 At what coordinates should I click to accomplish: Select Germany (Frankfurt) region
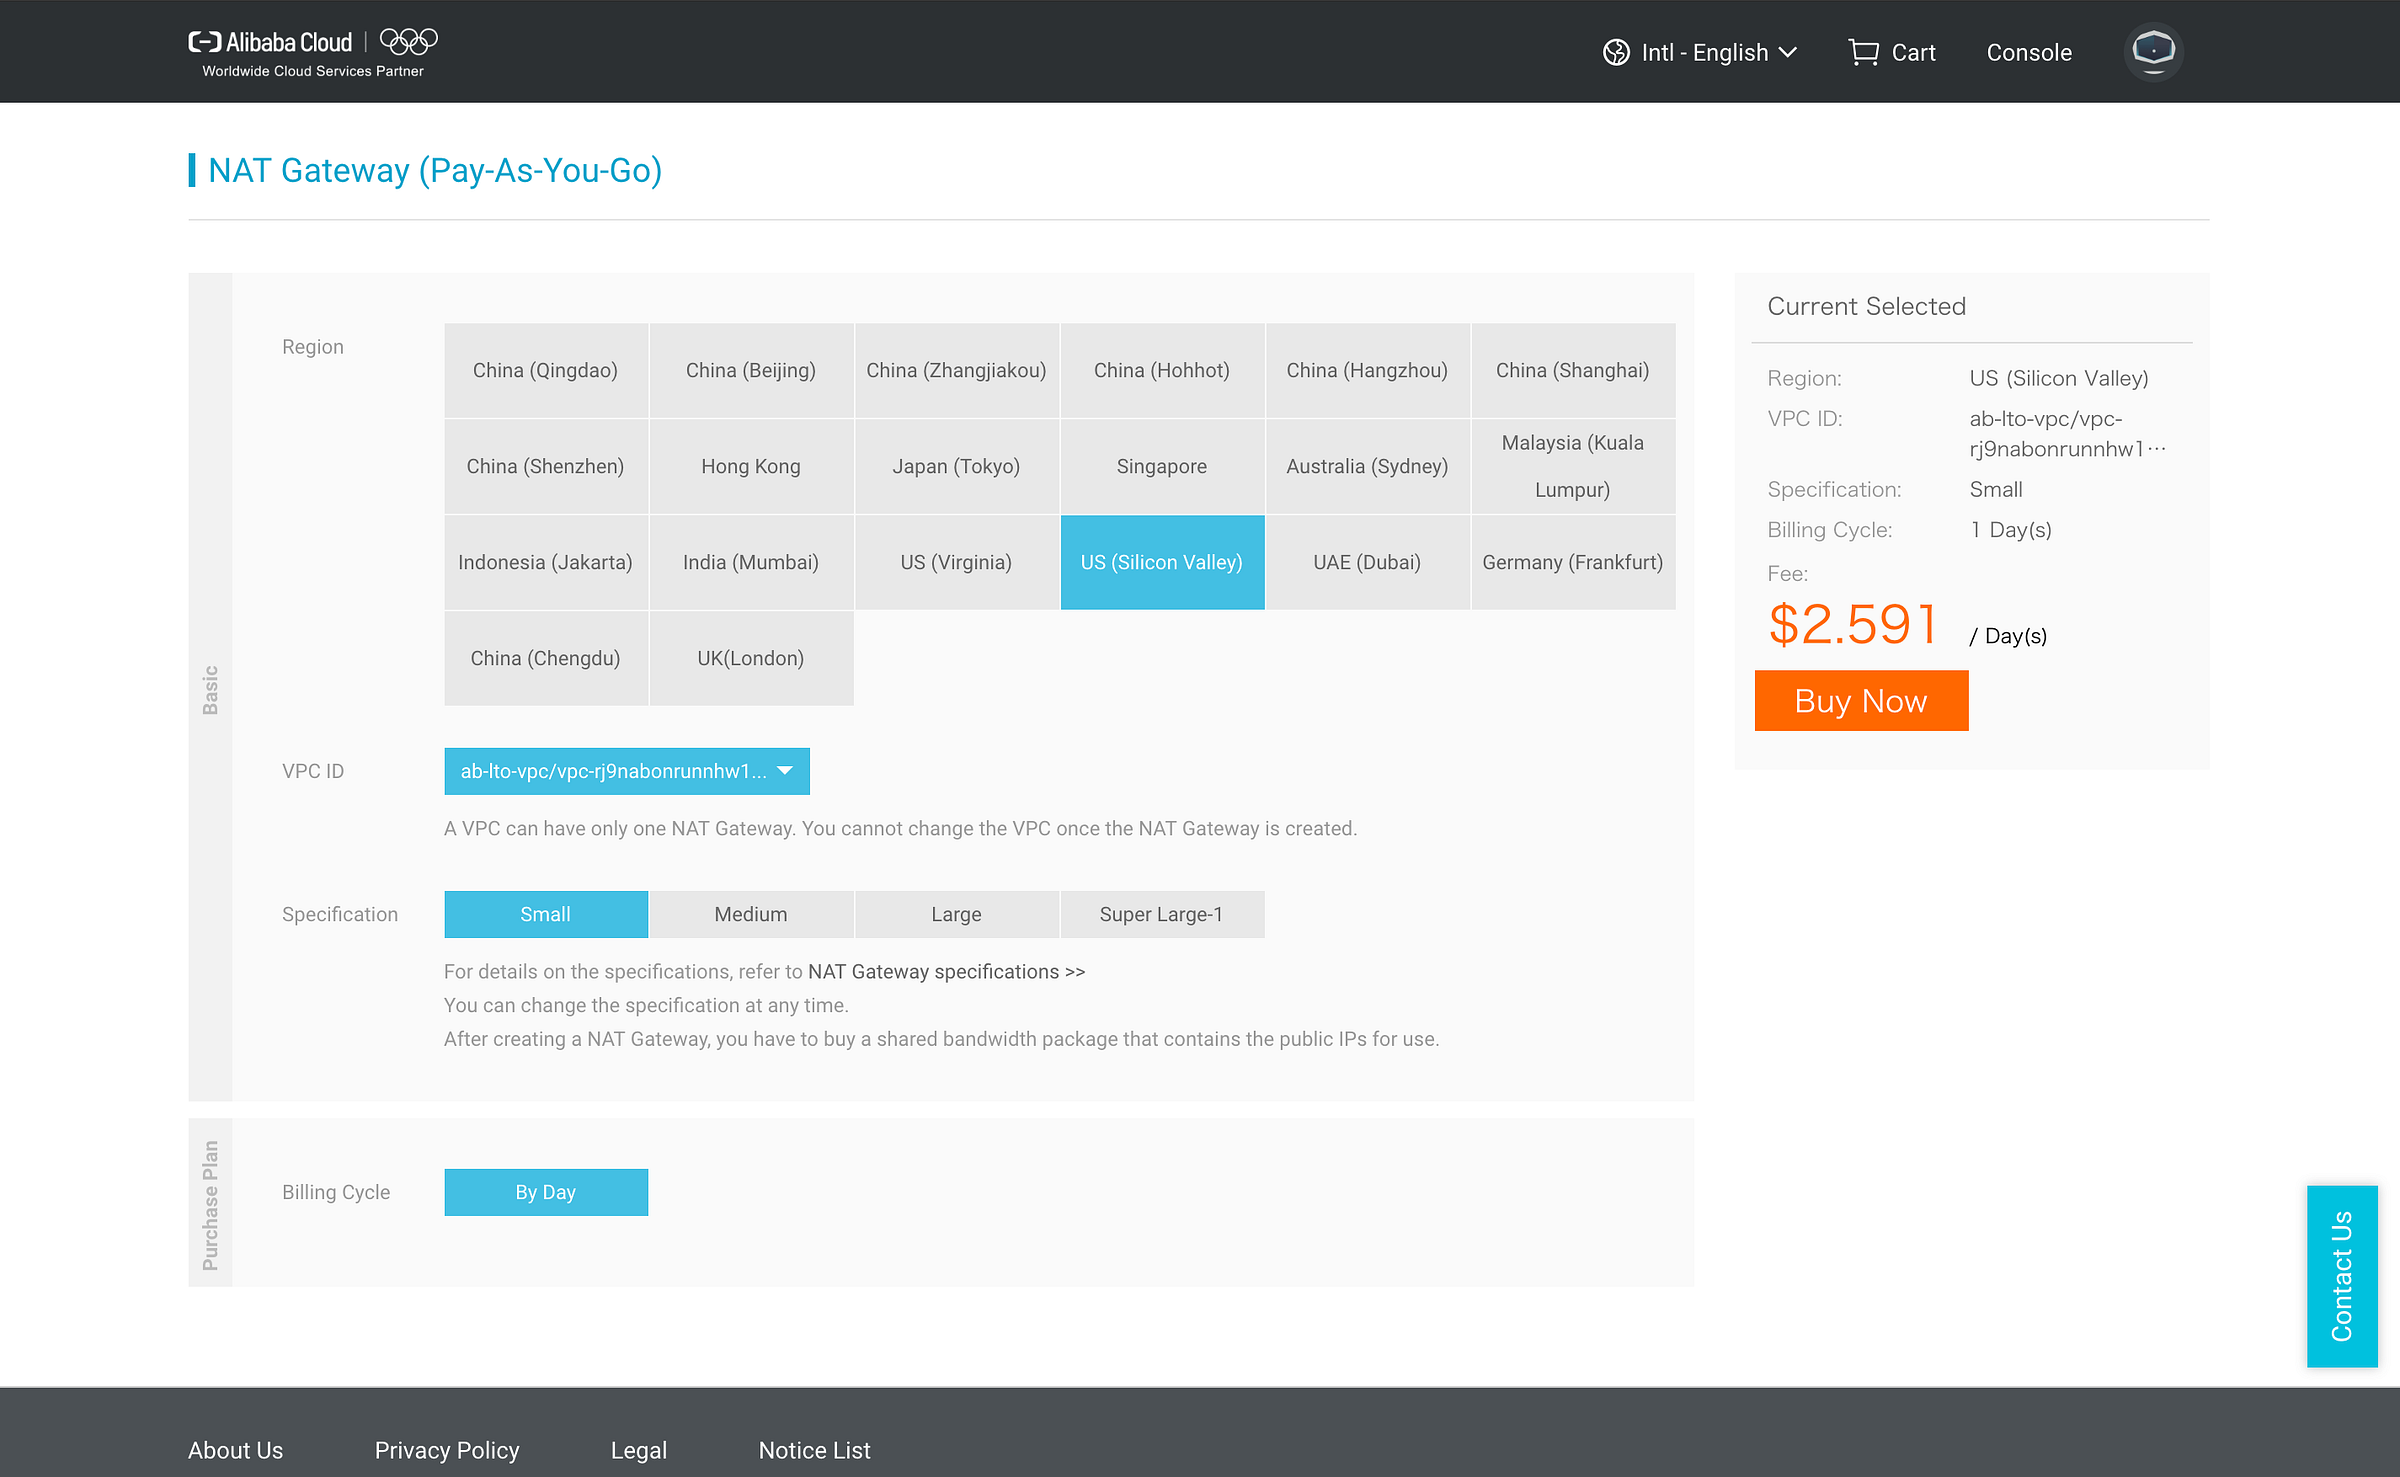[1572, 562]
